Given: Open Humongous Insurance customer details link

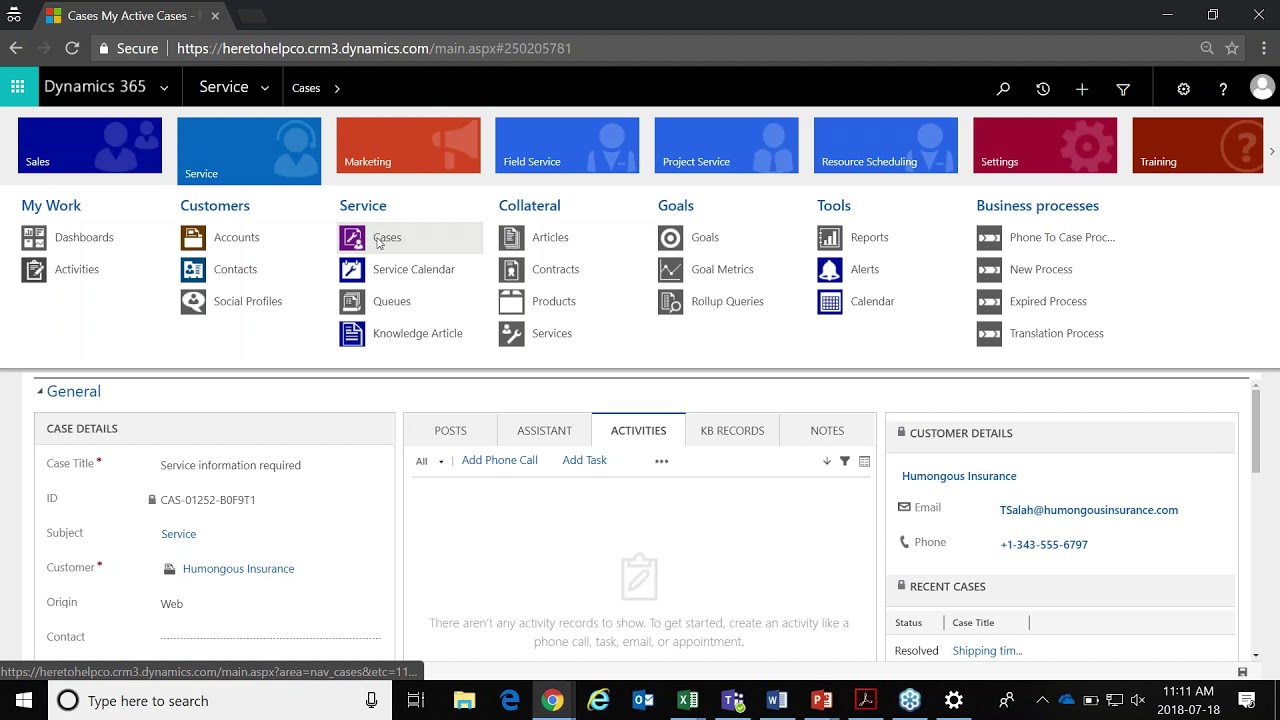Looking at the screenshot, I should [959, 476].
